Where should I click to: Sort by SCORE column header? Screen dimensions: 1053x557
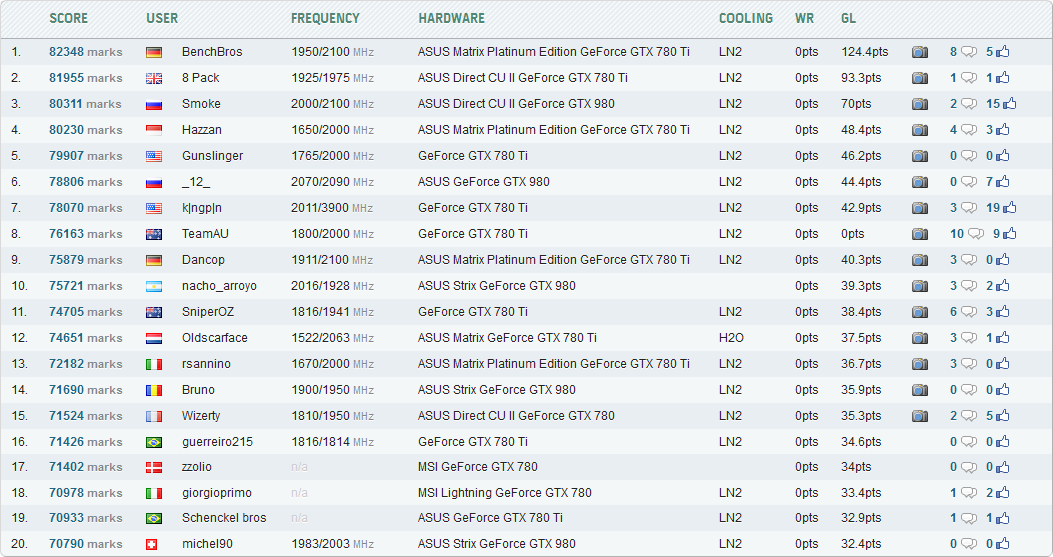(x=68, y=18)
